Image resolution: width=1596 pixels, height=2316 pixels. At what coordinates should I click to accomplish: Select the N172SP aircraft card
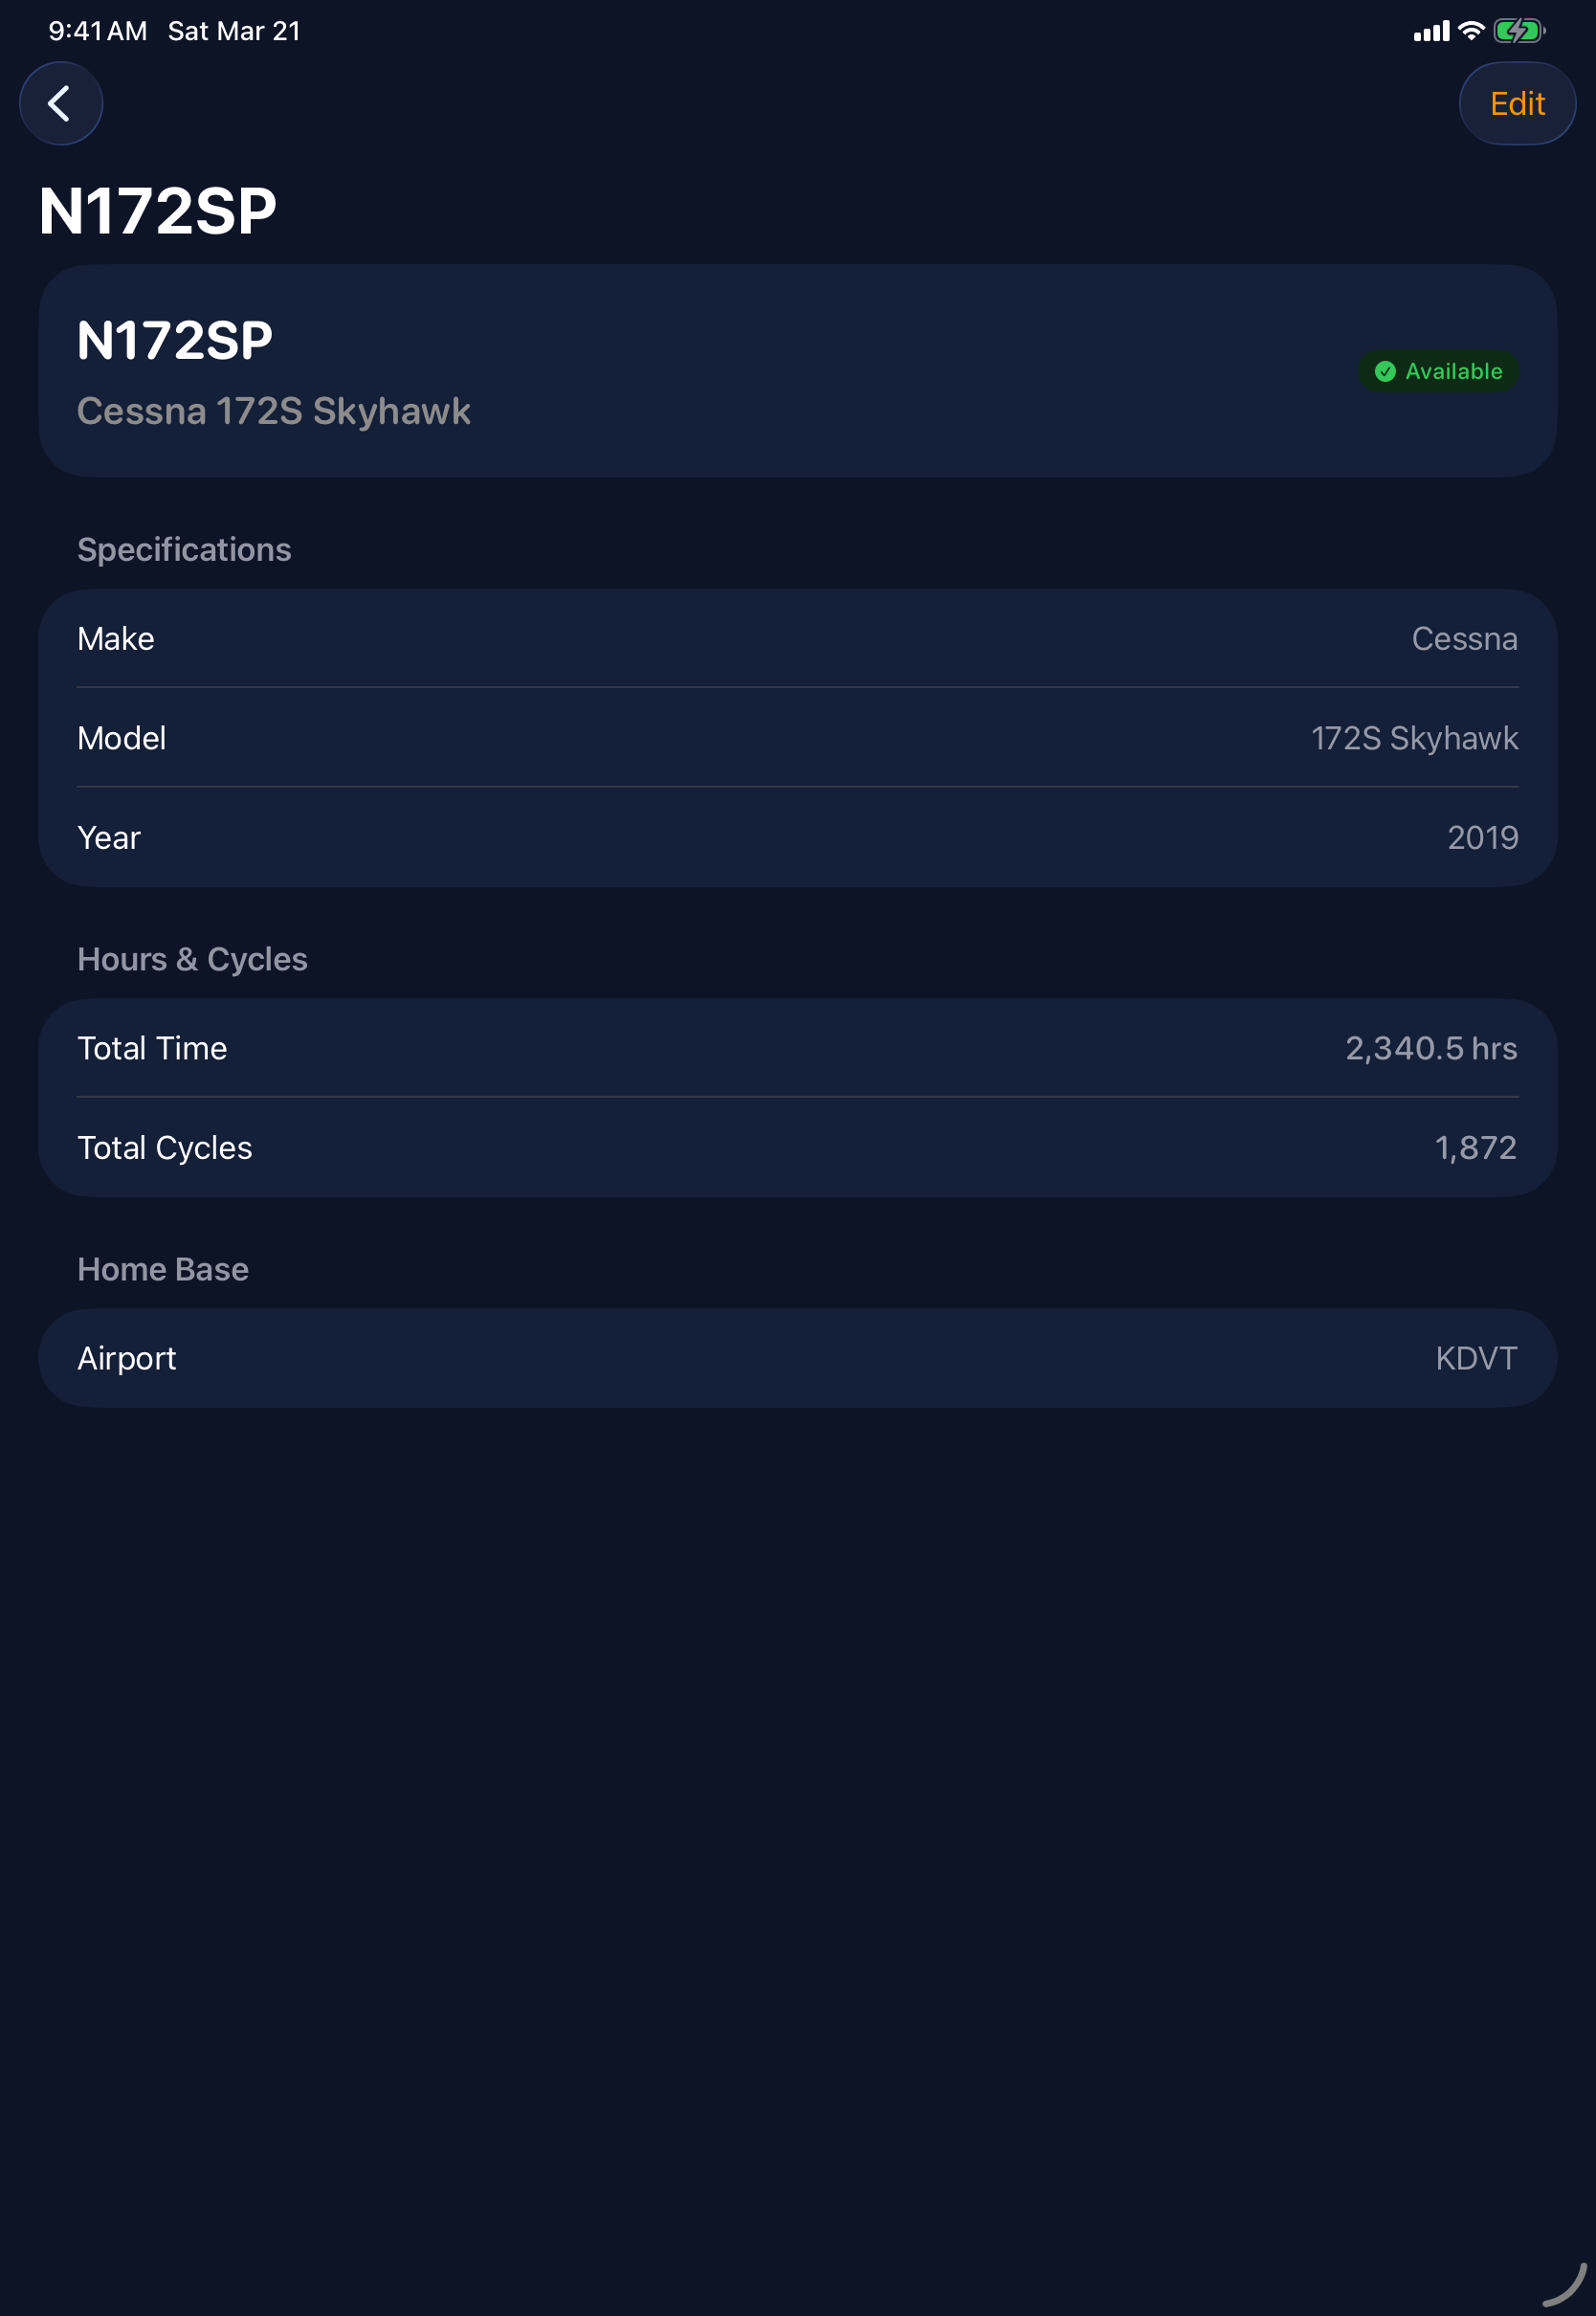798,370
